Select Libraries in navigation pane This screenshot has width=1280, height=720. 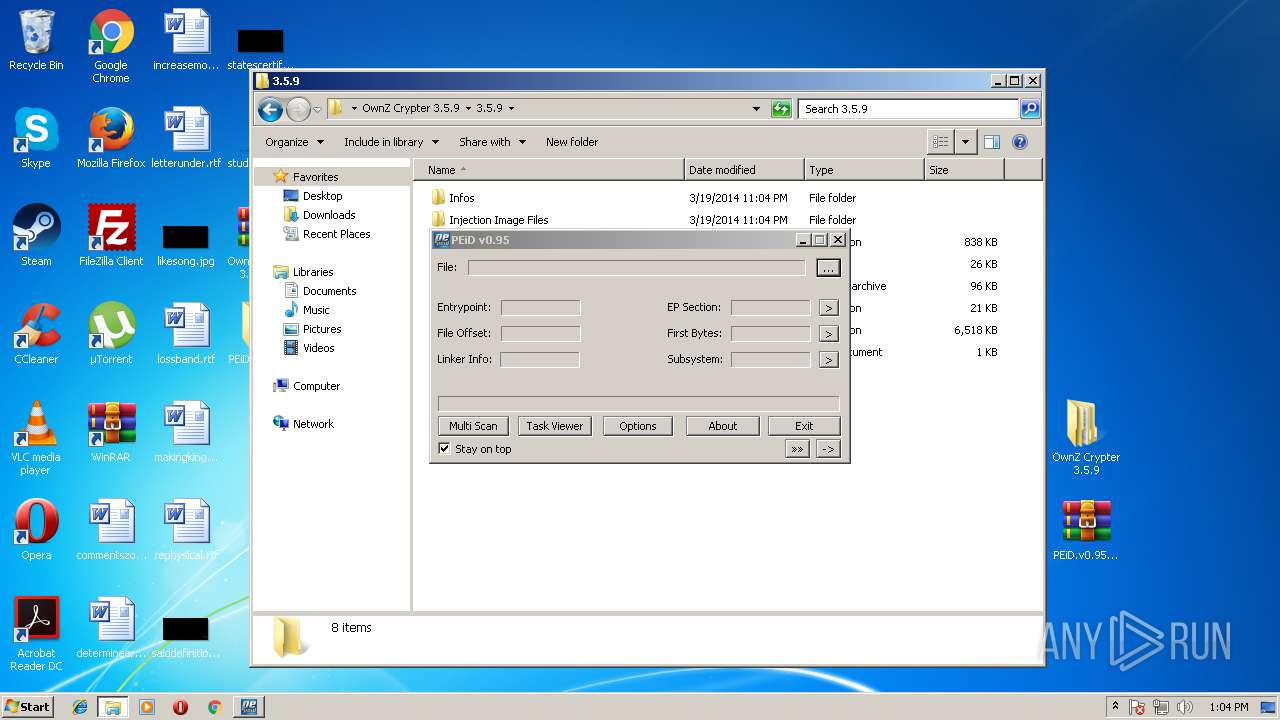(x=303, y=272)
